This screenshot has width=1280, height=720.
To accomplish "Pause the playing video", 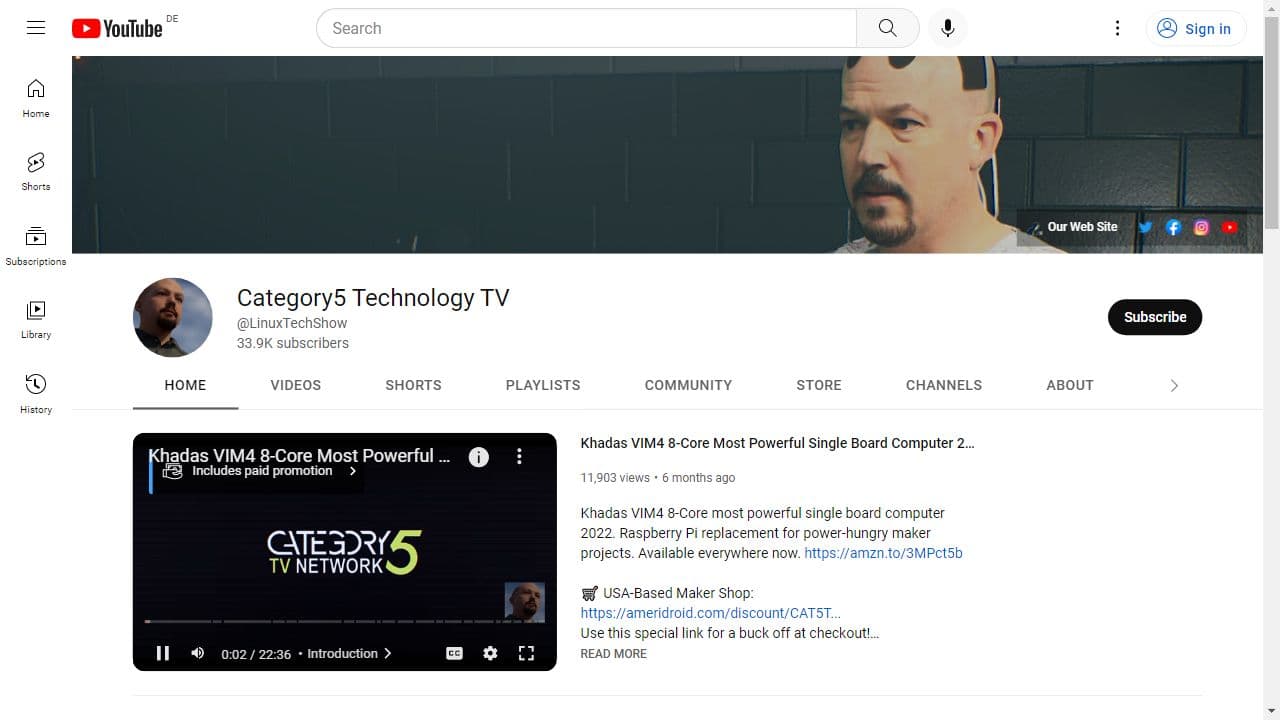I will click(163, 653).
